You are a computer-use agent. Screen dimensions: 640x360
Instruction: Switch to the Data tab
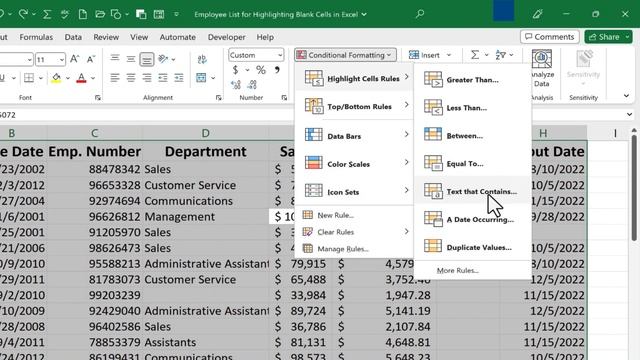(73, 37)
